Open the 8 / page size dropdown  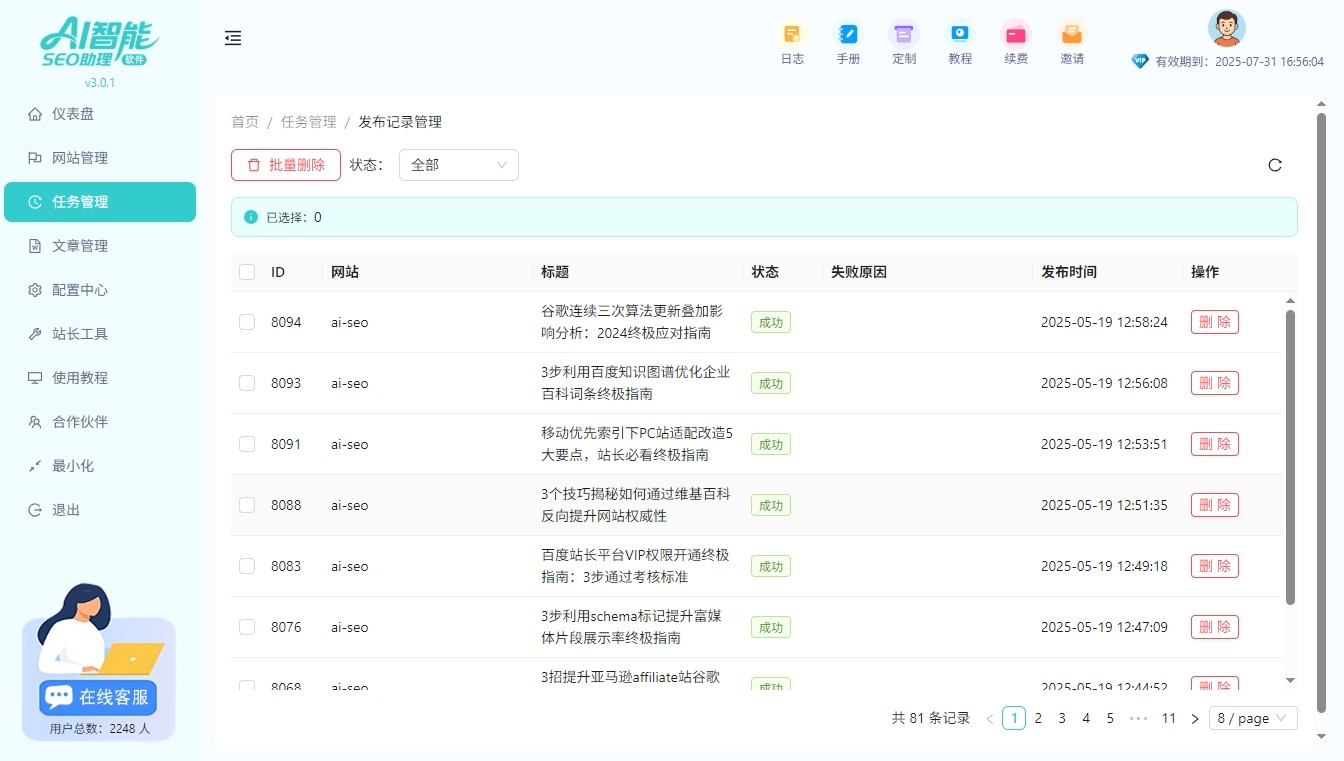[1253, 718]
